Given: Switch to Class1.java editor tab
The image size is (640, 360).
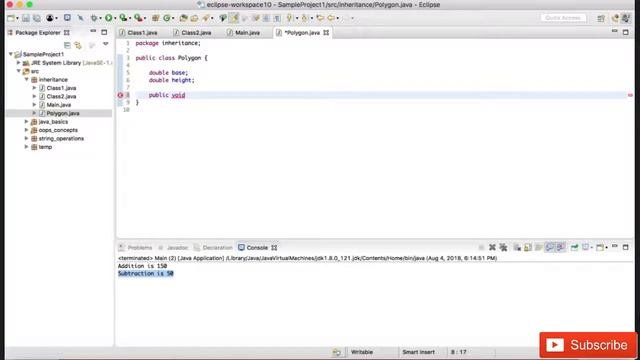Looking at the screenshot, I should click(142, 33).
